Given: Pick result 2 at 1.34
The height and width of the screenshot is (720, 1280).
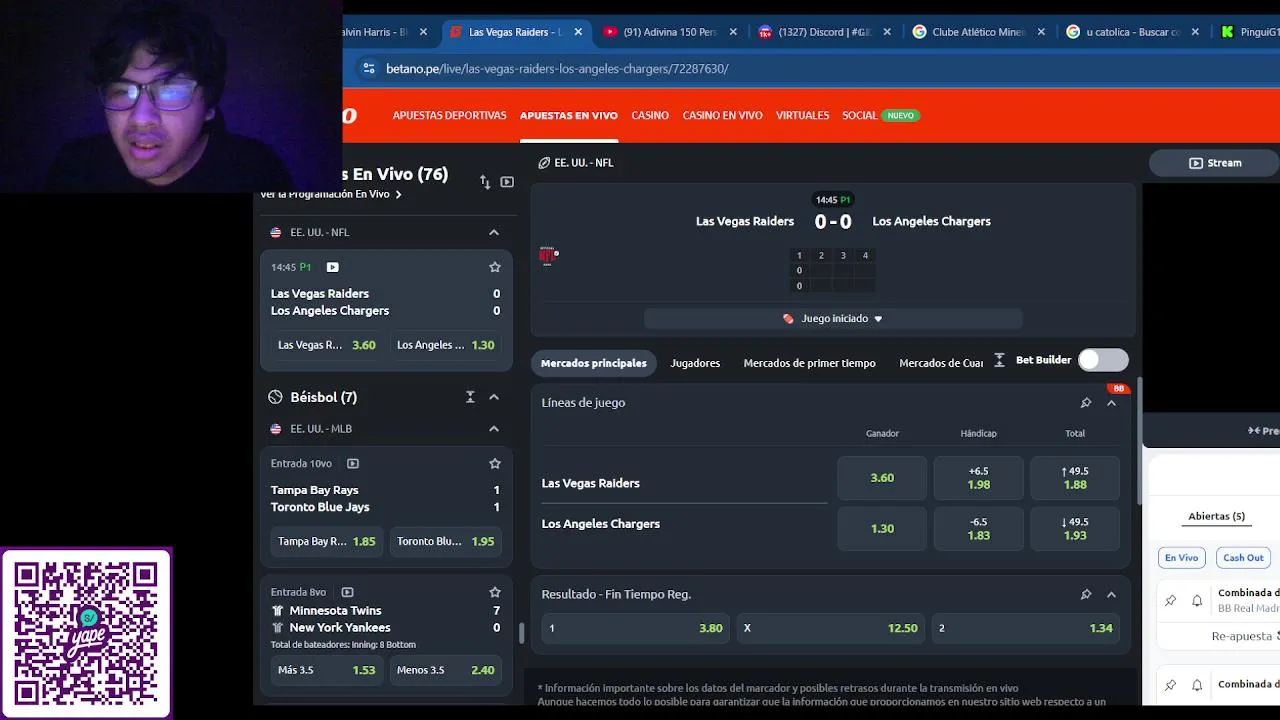Looking at the screenshot, I should tap(1025, 628).
